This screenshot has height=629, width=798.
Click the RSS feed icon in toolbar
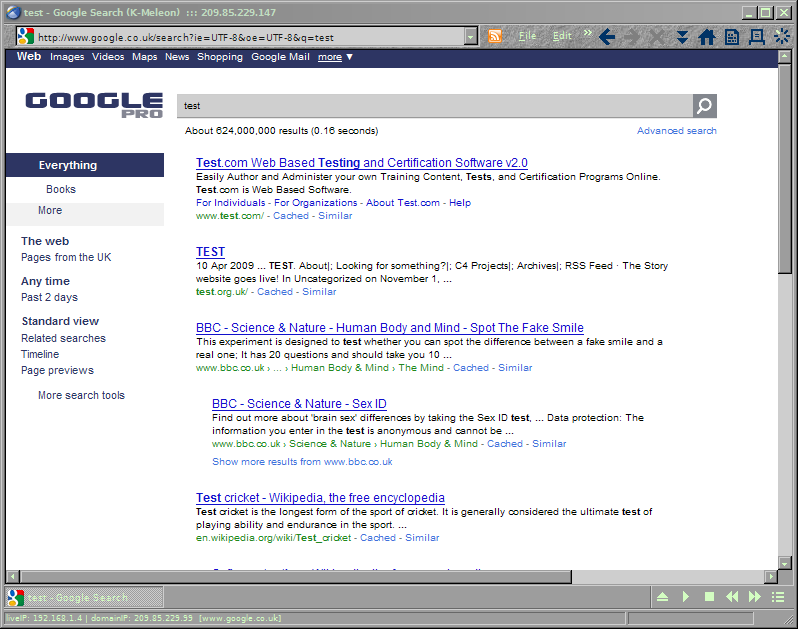click(x=495, y=36)
